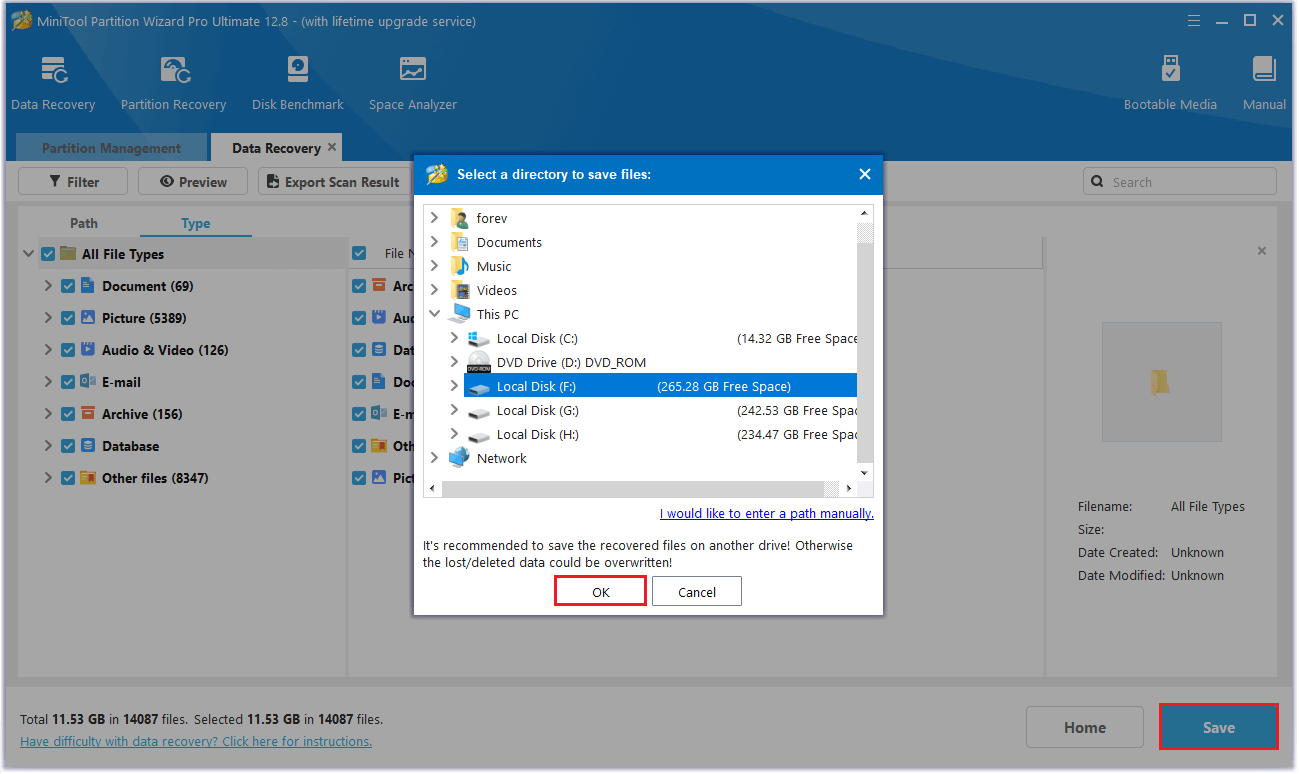Click 'I would like to enter a path manually' link

(766, 513)
